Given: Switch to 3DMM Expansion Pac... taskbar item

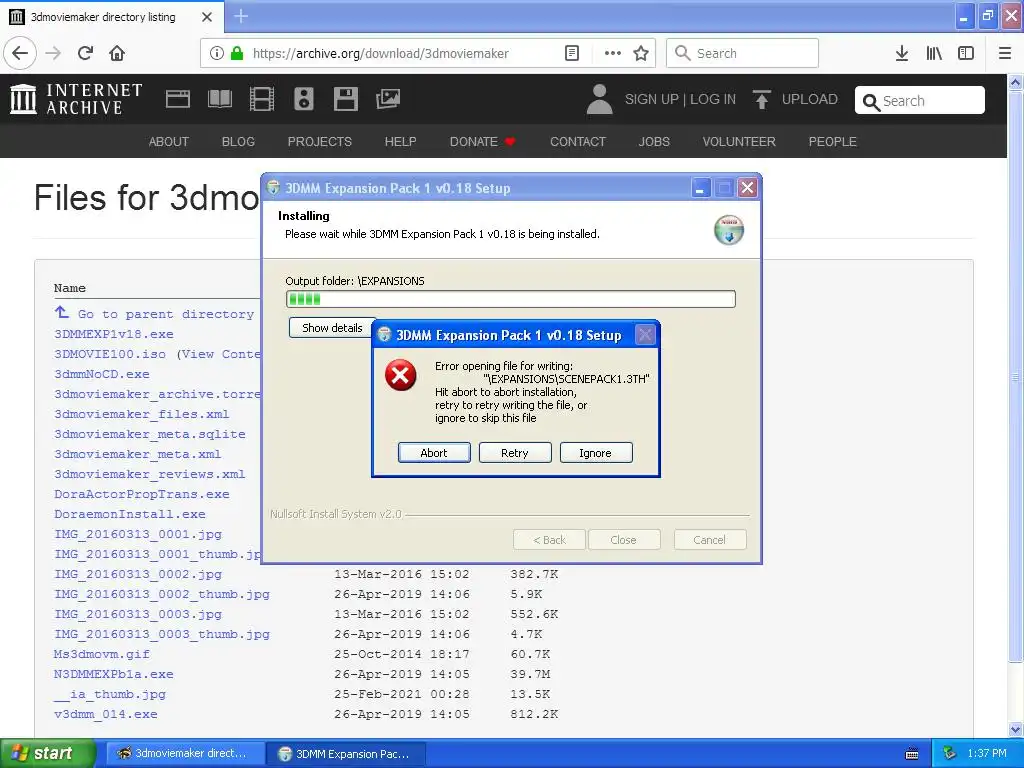Looking at the screenshot, I should coord(347,754).
